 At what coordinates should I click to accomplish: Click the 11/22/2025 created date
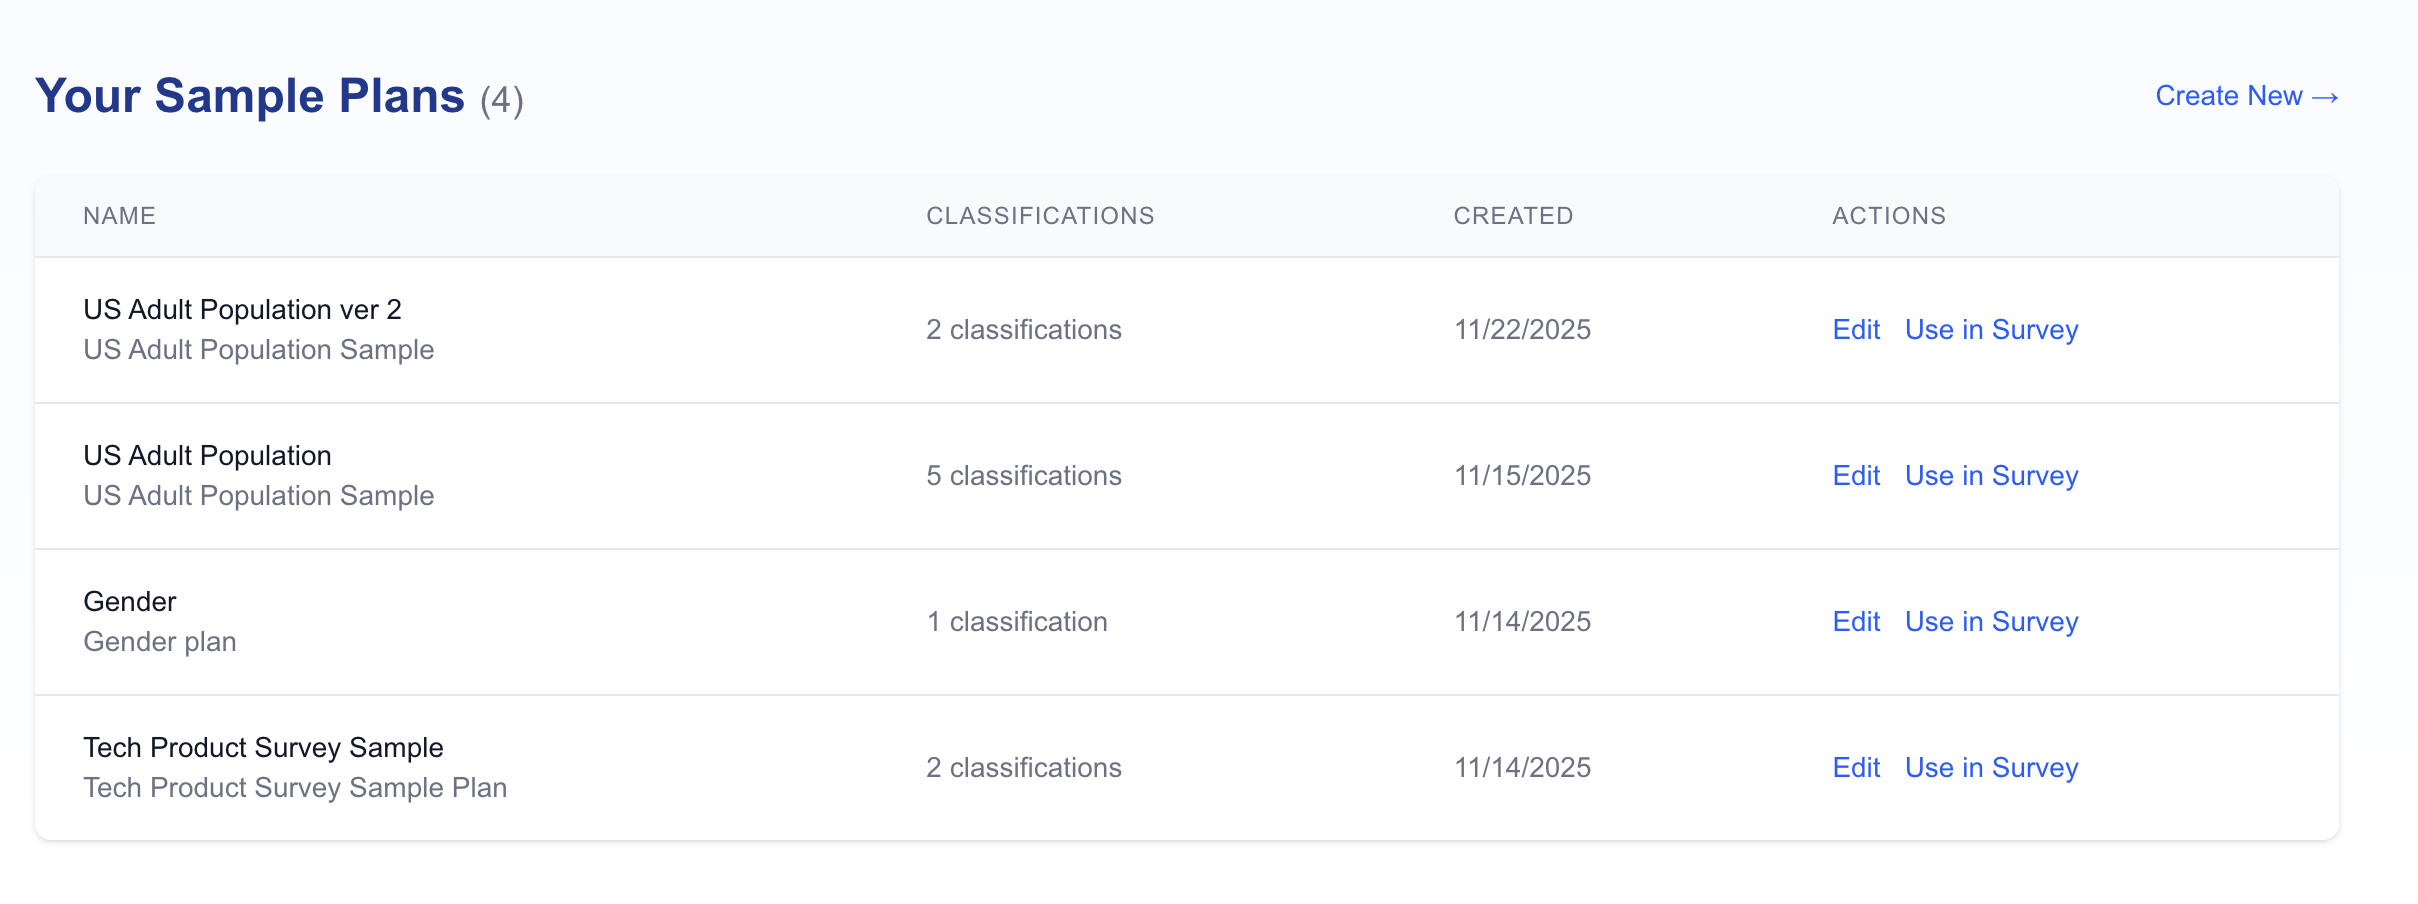pyautogui.click(x=1521, y=330)
